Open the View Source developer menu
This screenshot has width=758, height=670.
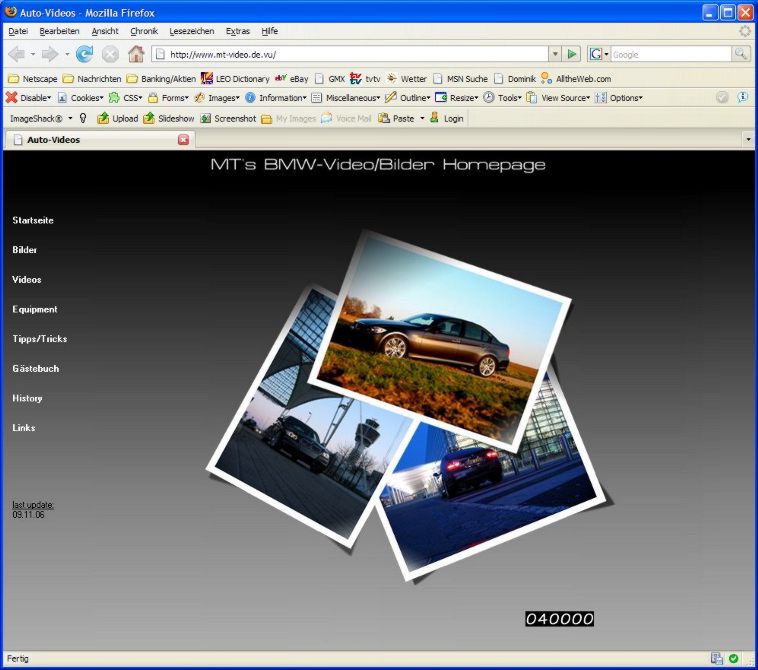coord(558,98)
